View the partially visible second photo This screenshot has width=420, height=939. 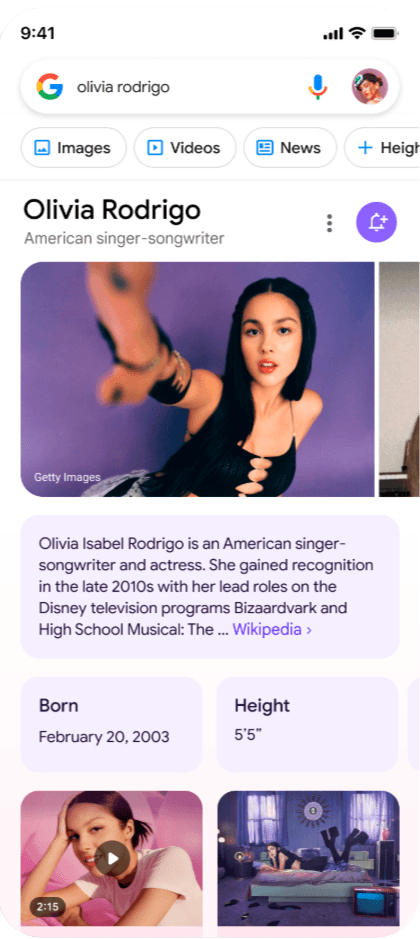400,379
